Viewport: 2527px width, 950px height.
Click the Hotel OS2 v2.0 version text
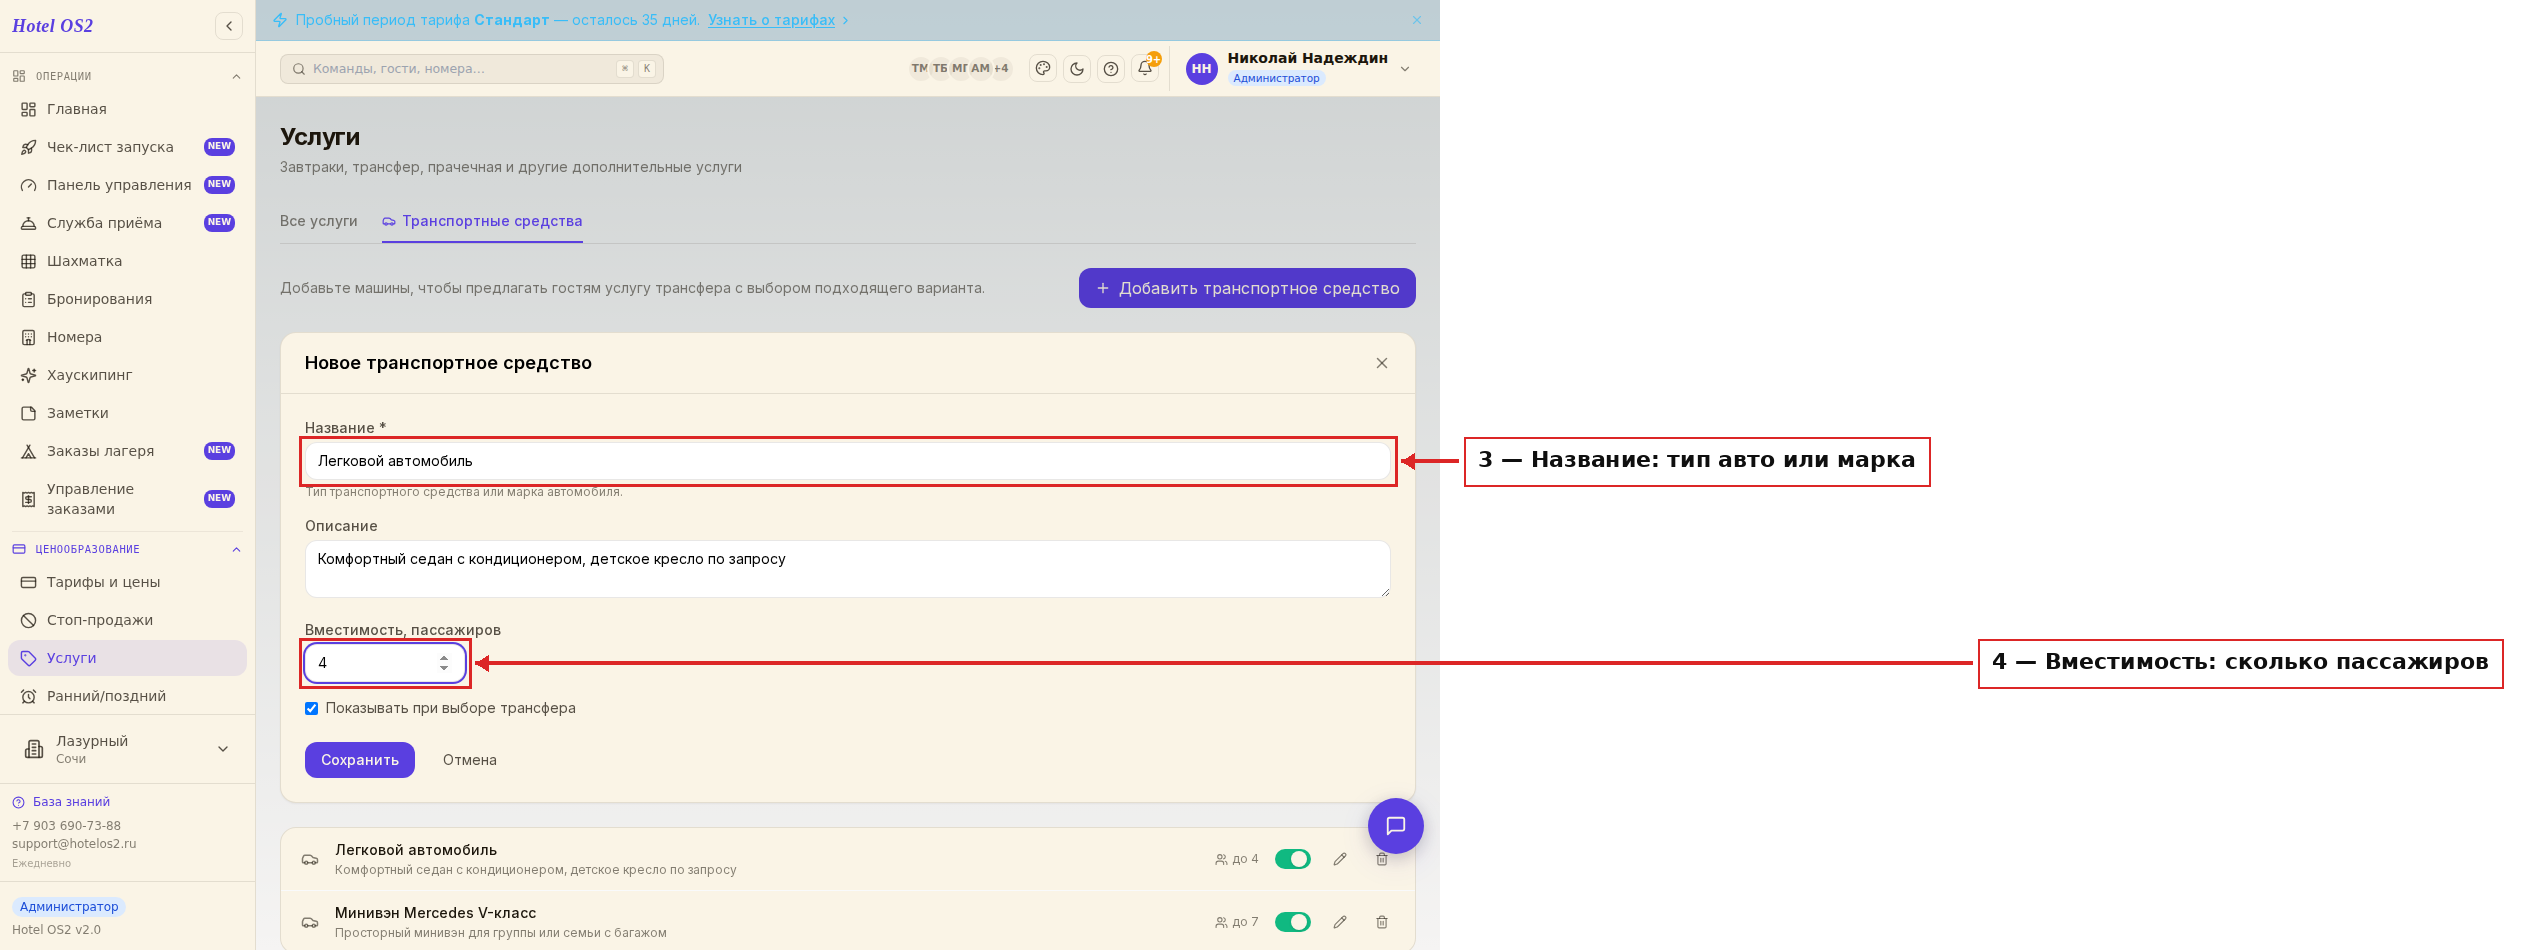pos(56,930)
